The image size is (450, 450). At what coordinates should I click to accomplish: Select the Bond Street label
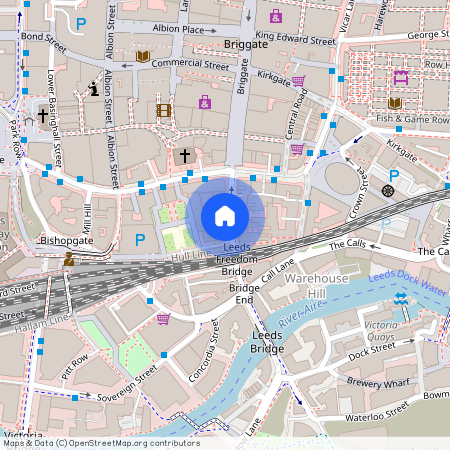(44, 42)
